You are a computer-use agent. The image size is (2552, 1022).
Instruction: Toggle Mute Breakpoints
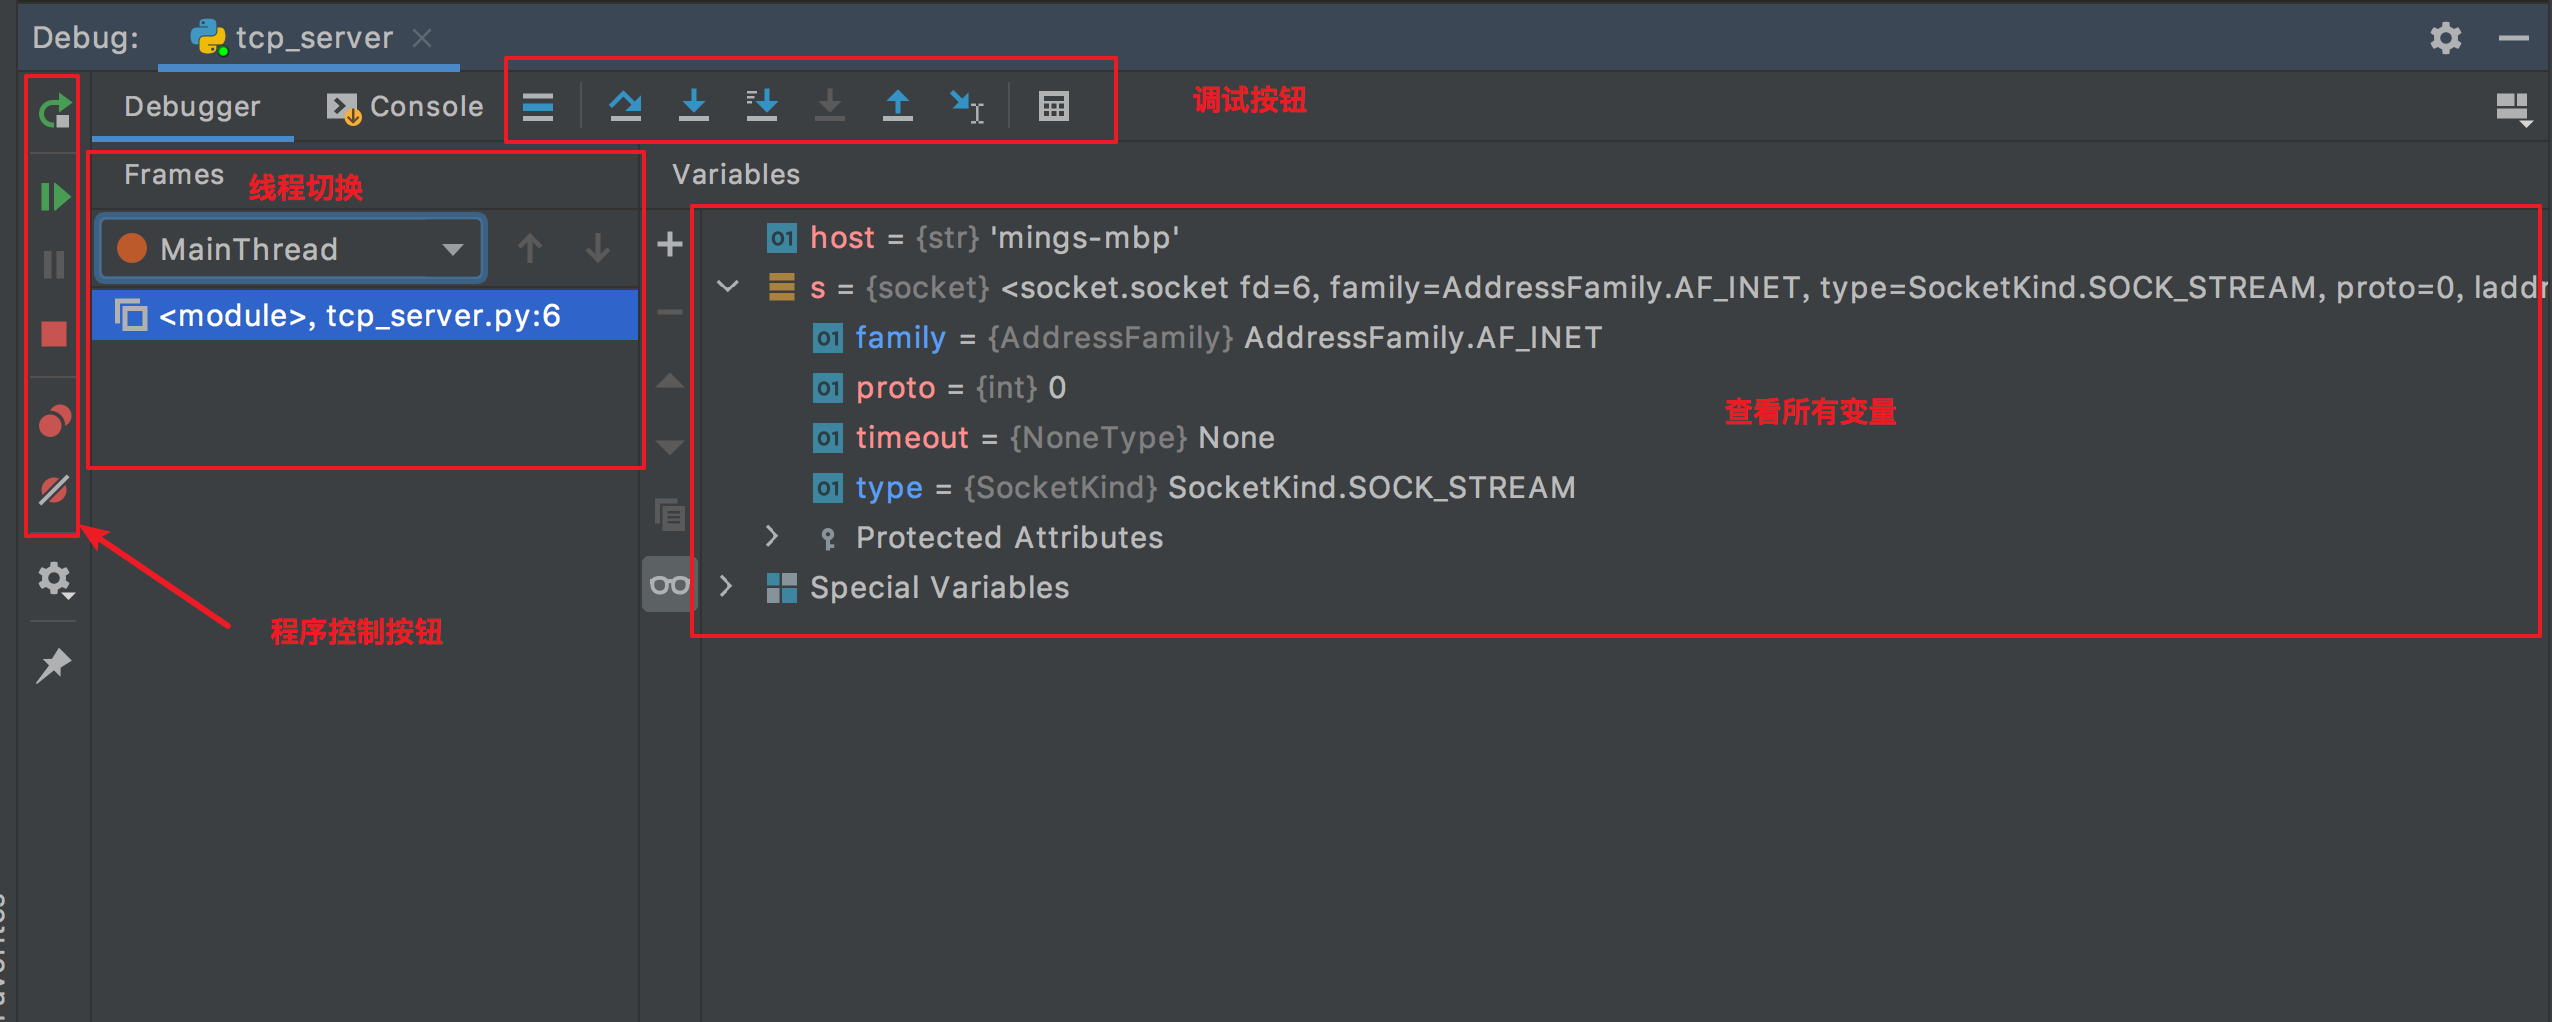coord(54,490)
